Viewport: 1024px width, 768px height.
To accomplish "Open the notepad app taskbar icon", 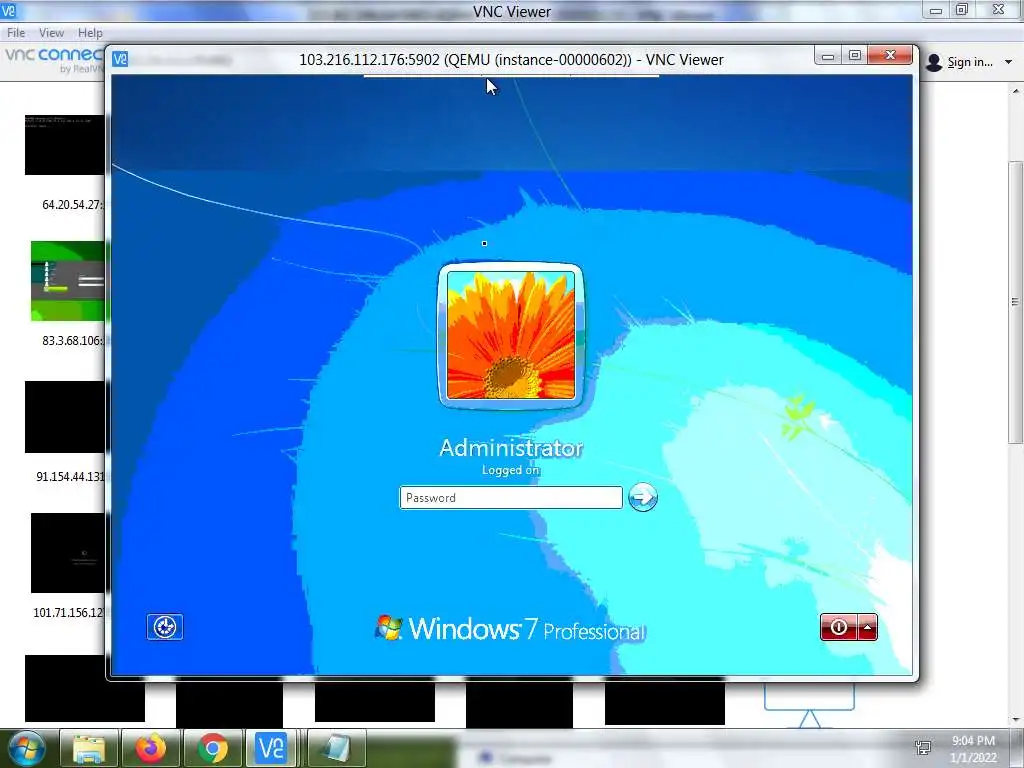I will 337,749.
